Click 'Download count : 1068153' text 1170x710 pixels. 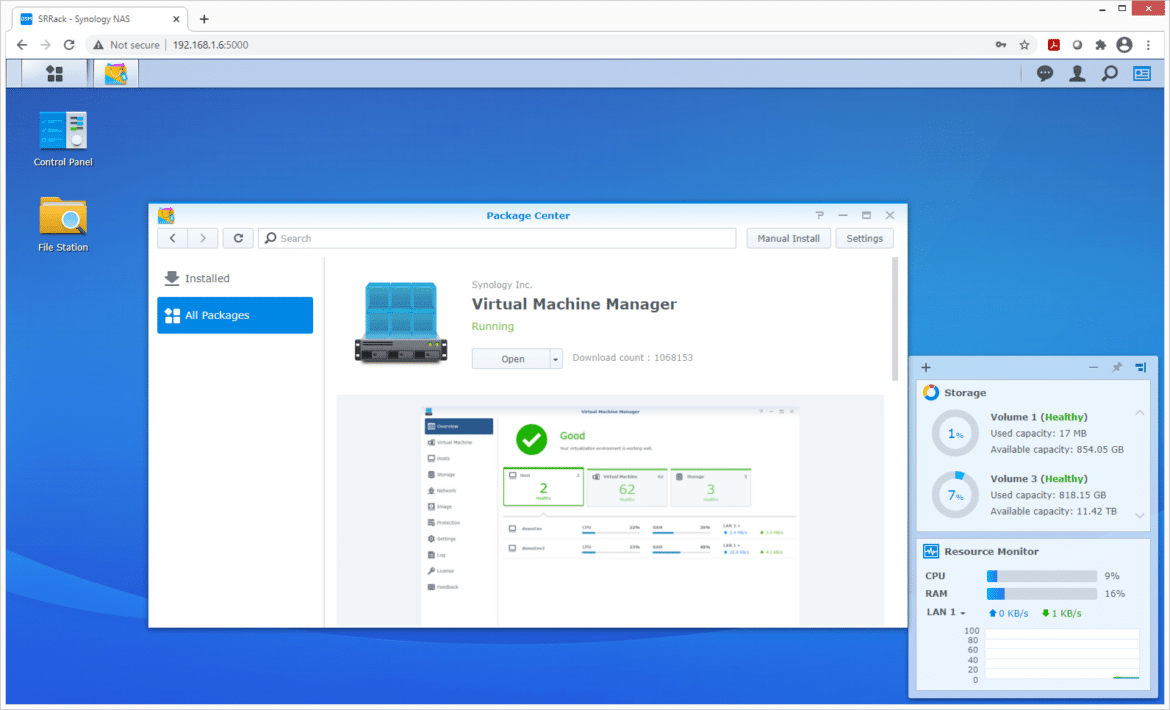(632, 358)
